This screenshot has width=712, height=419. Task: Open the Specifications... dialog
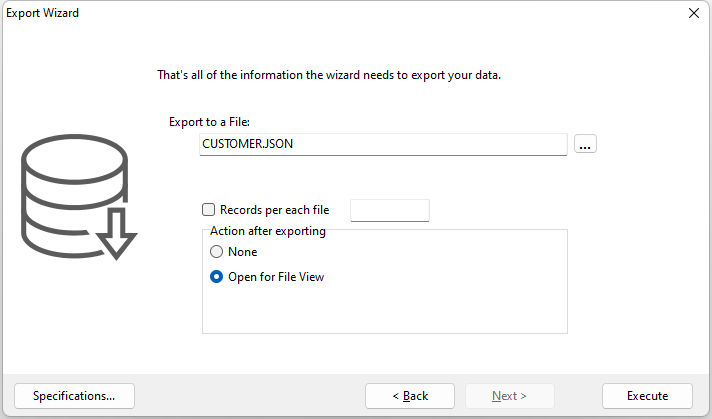[74, 396]
